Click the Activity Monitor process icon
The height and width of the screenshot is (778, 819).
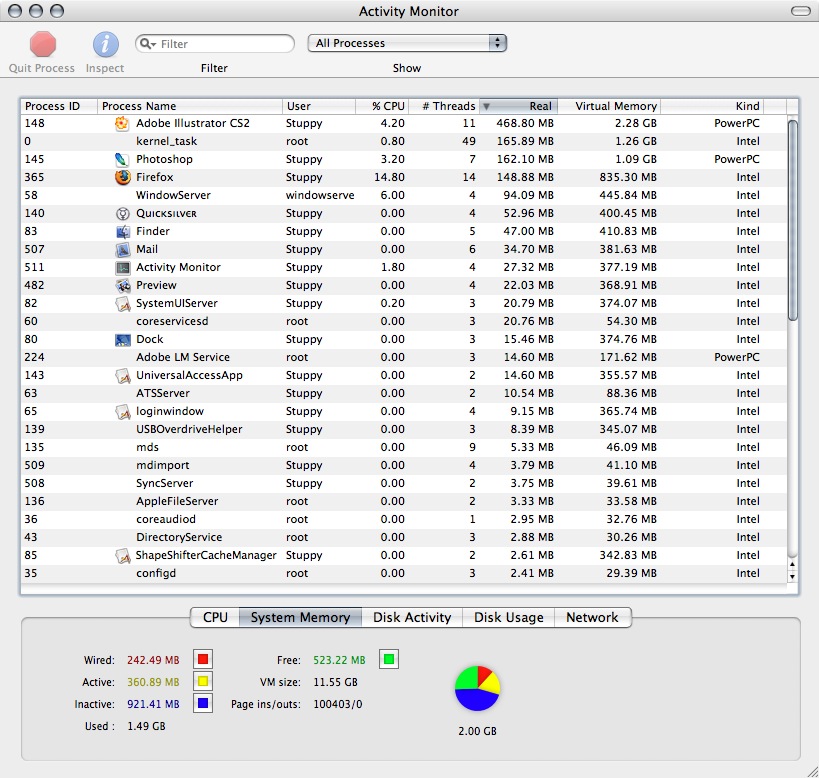tap(122, 267)
